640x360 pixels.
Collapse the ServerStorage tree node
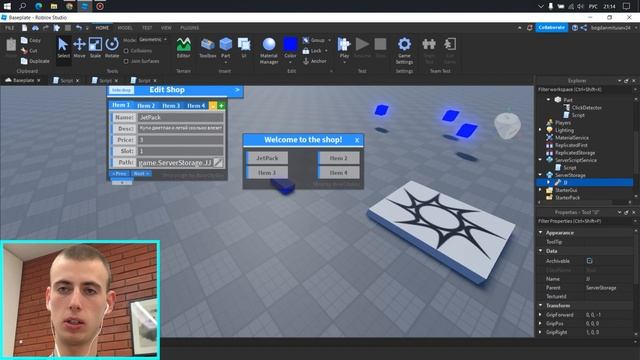coord(540,175)
